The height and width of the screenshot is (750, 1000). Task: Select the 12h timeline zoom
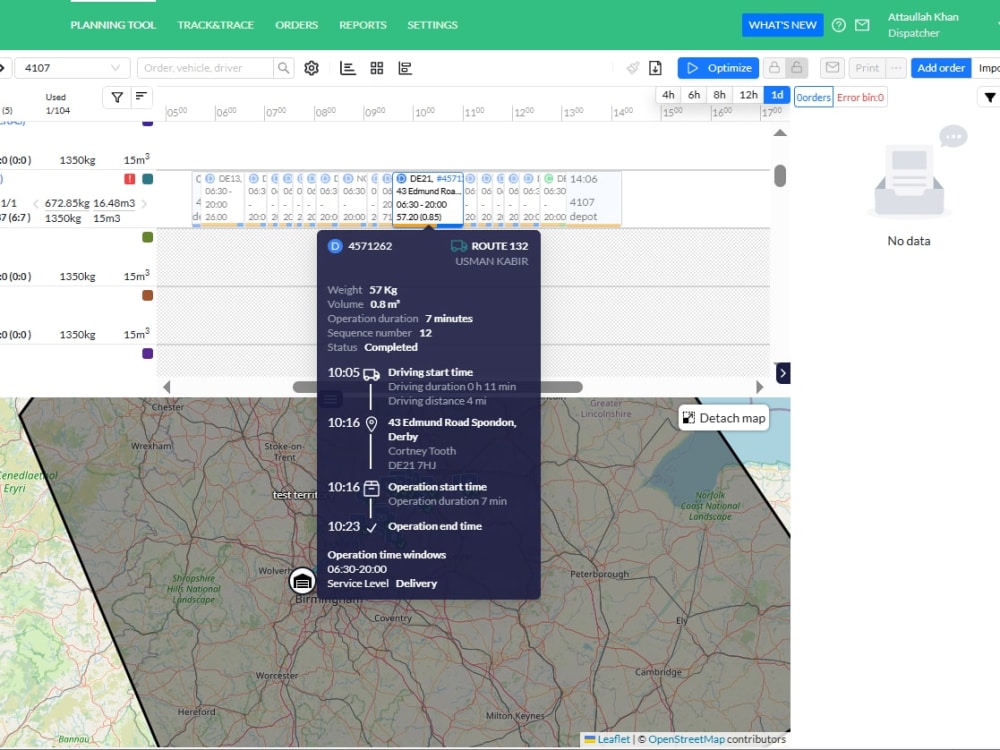point(748,95)
